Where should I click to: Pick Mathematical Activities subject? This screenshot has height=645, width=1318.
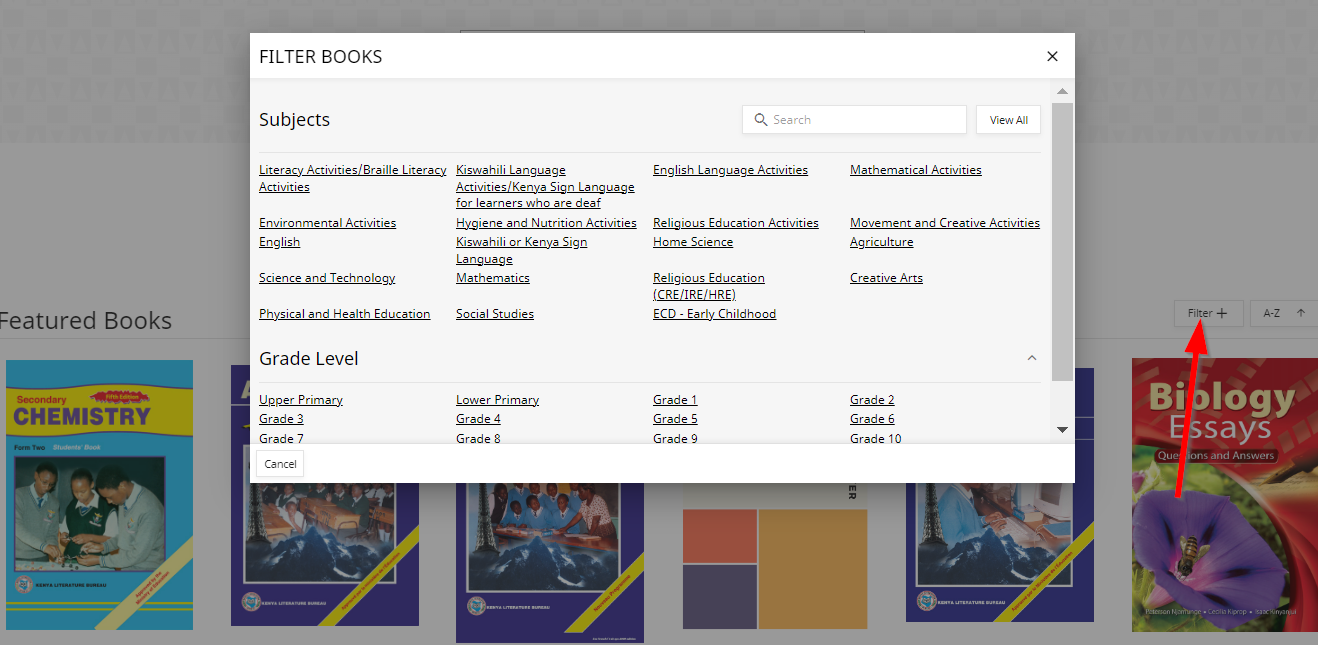pos(916,170)
